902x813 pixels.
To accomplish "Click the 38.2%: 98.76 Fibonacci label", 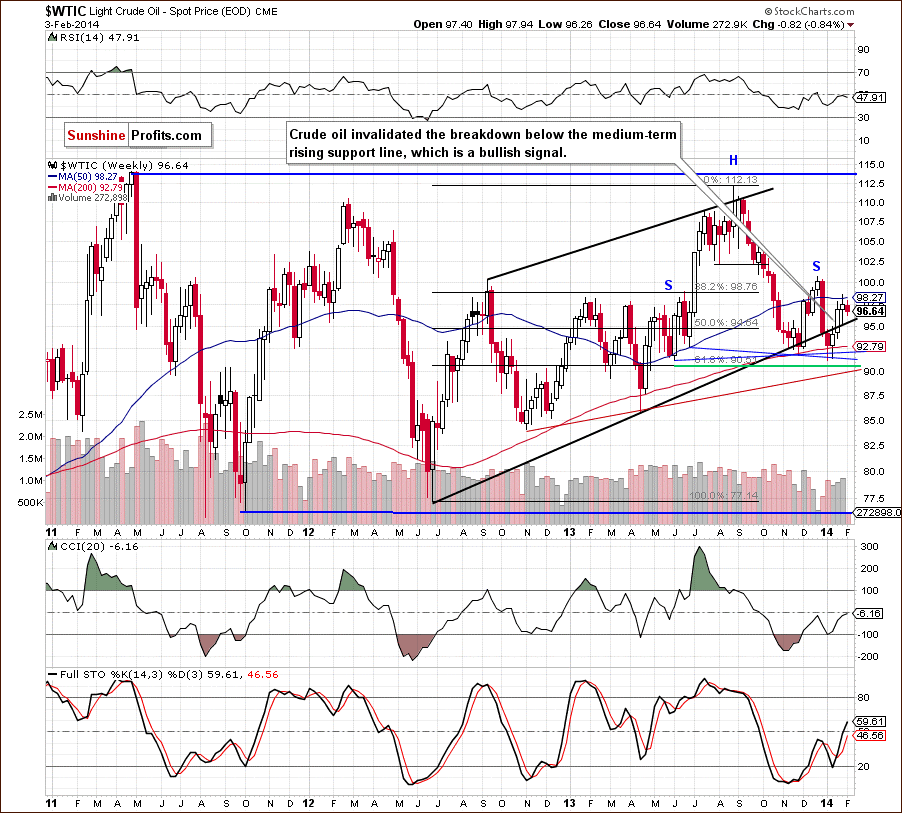I will (726, 287).
